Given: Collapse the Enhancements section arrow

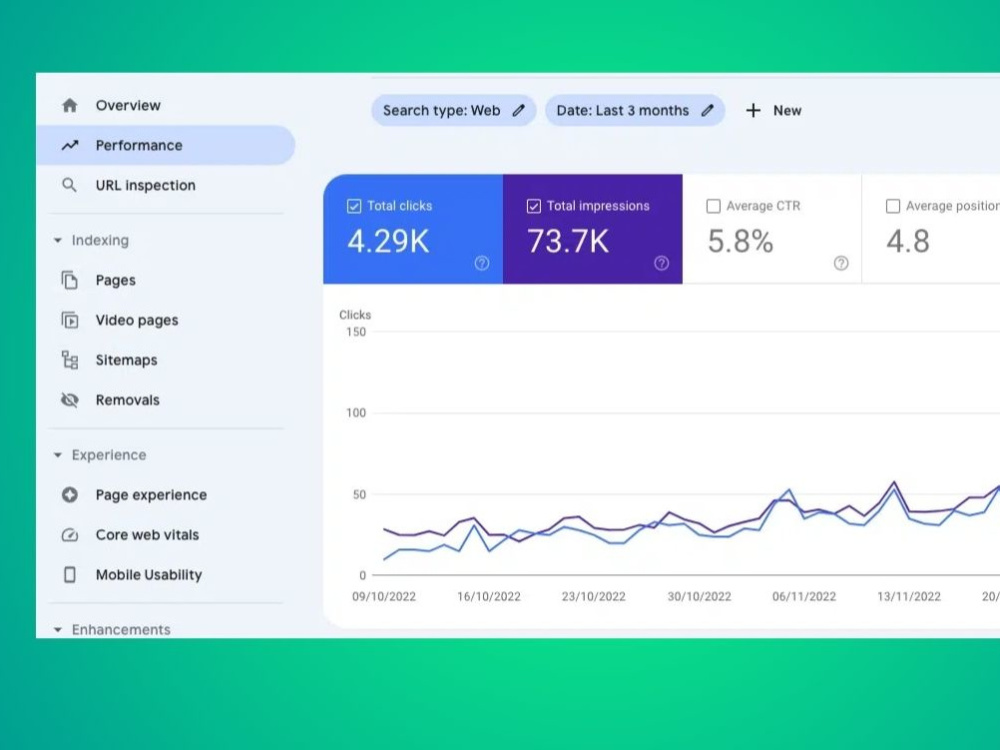Looking at the screenshot, I should pos(58,630).
